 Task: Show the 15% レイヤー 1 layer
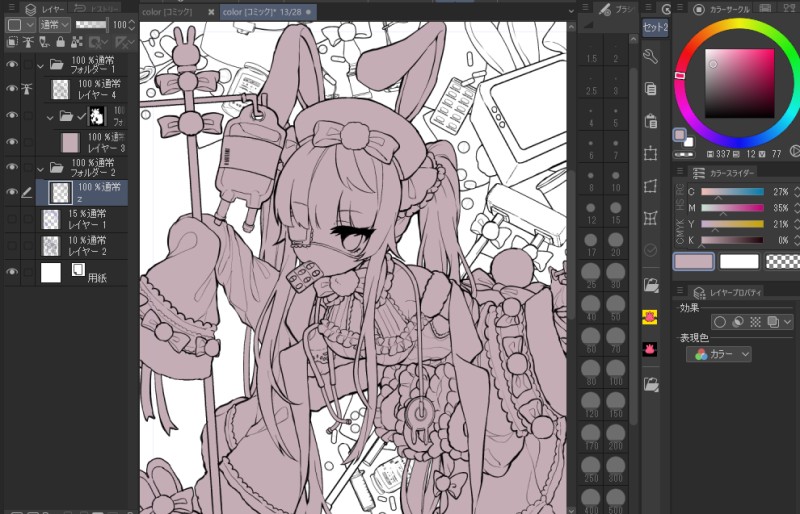pos(12,219)
